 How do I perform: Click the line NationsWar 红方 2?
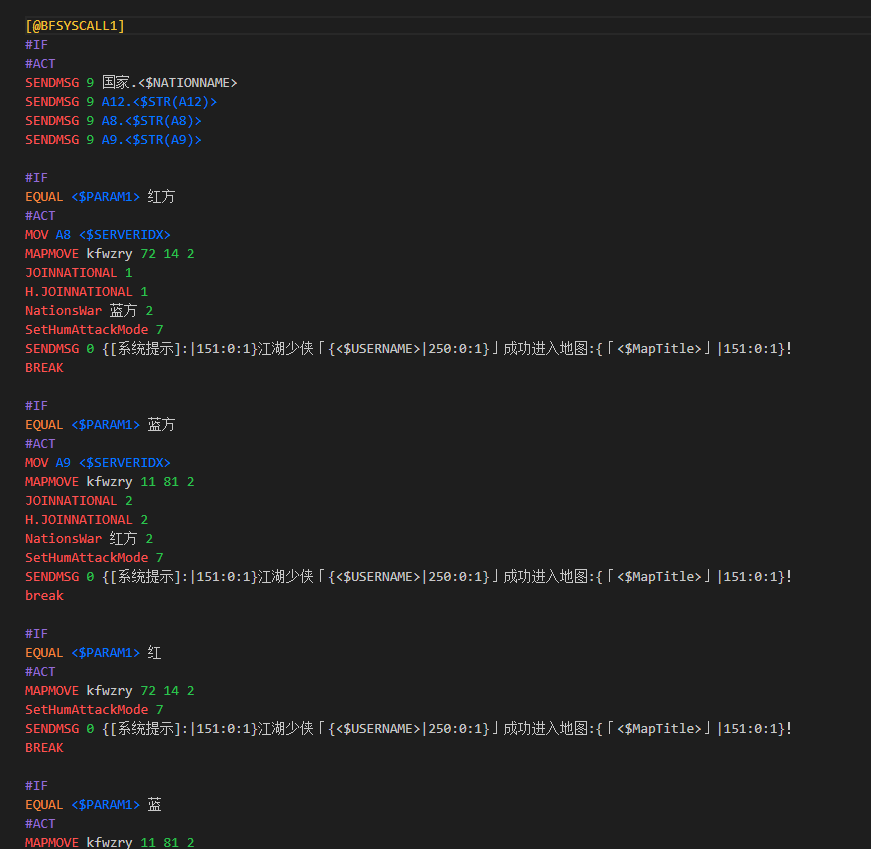click(89, 538)
